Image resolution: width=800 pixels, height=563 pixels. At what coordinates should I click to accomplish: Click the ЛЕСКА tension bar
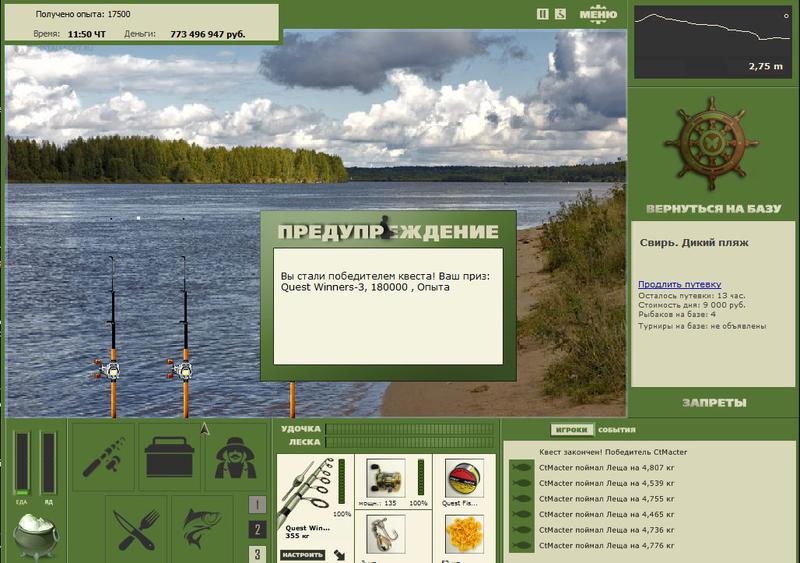coord(410,442)
